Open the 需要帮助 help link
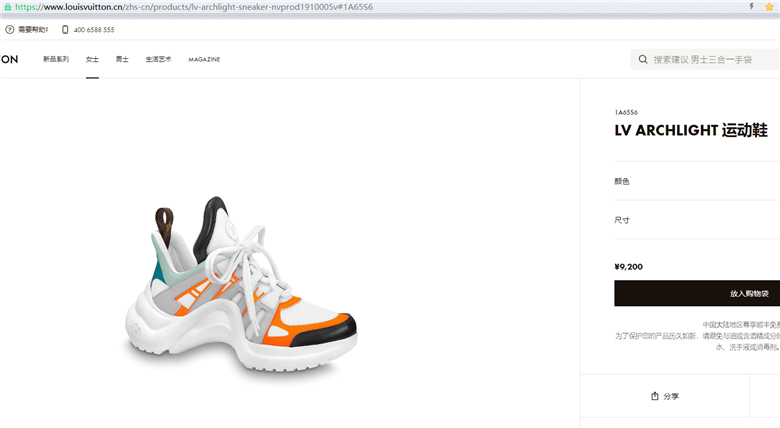 pyautogui.click(x=33, y=30)
